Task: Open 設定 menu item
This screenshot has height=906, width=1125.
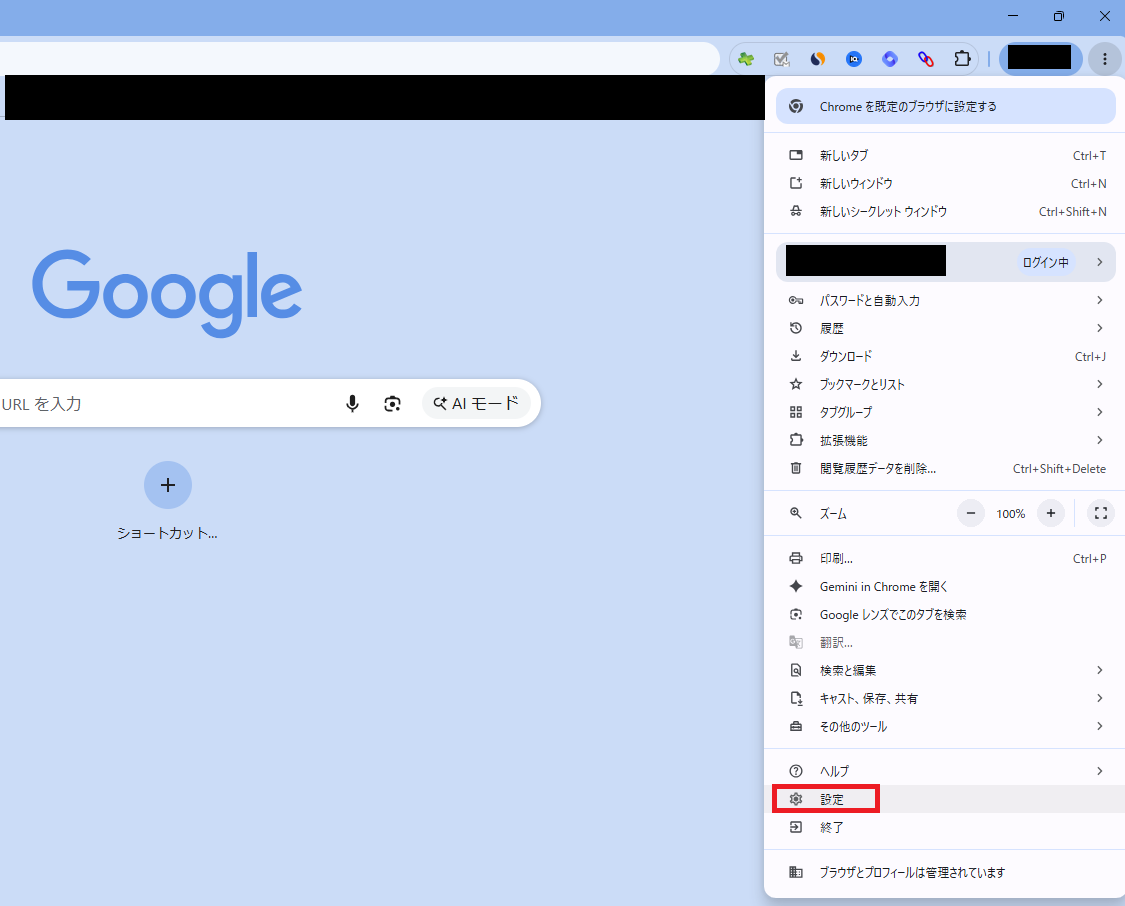Action: [946, 799]
